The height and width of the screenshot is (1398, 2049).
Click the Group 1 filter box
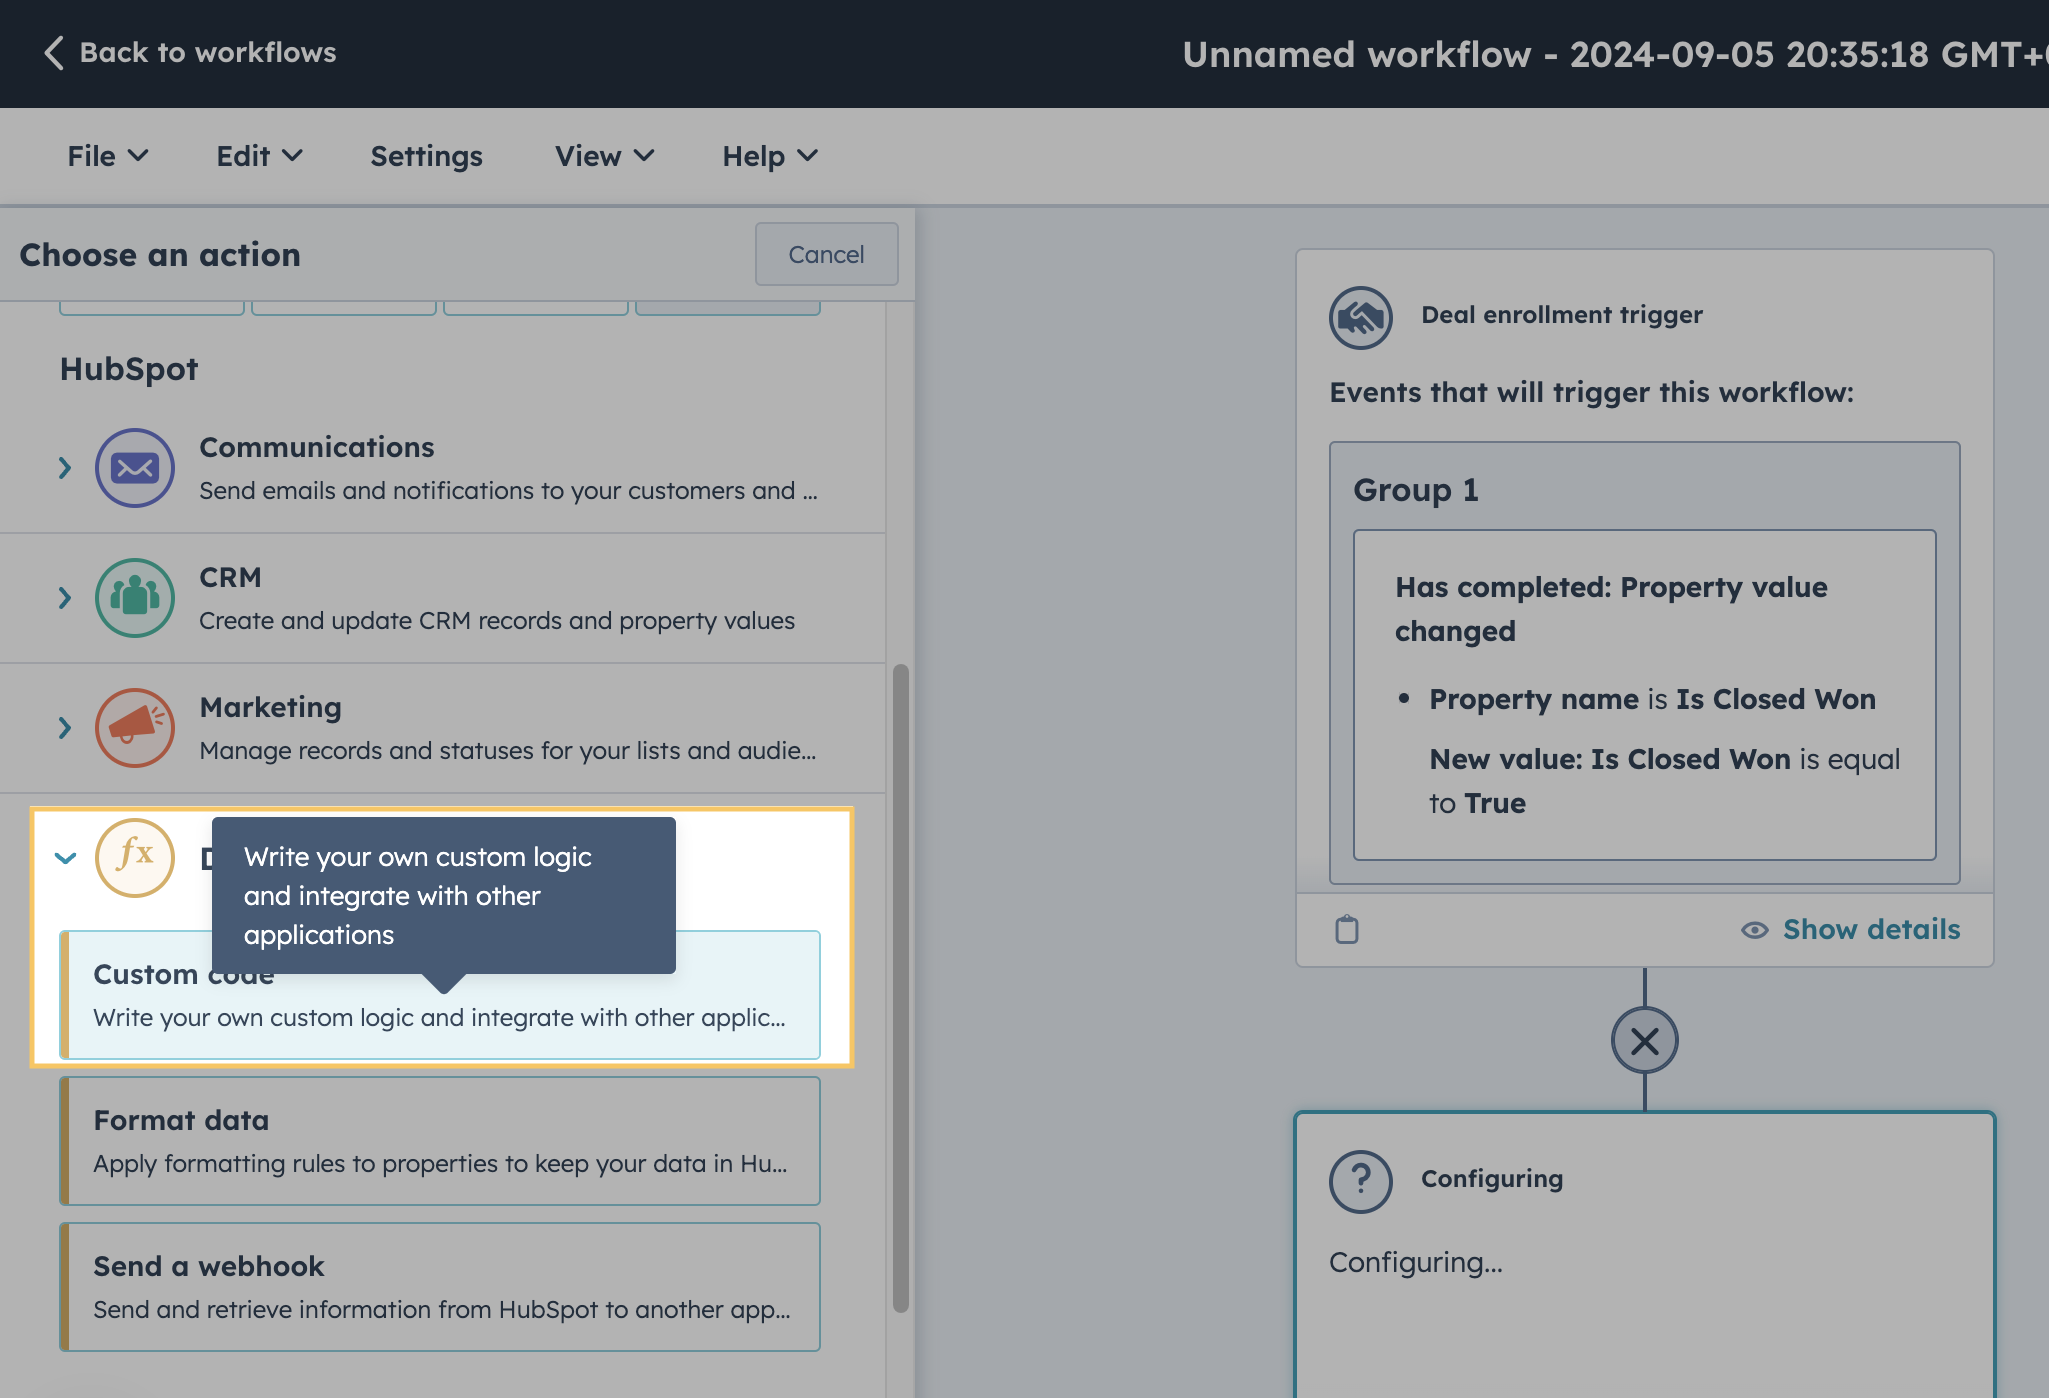(1644, 662)
